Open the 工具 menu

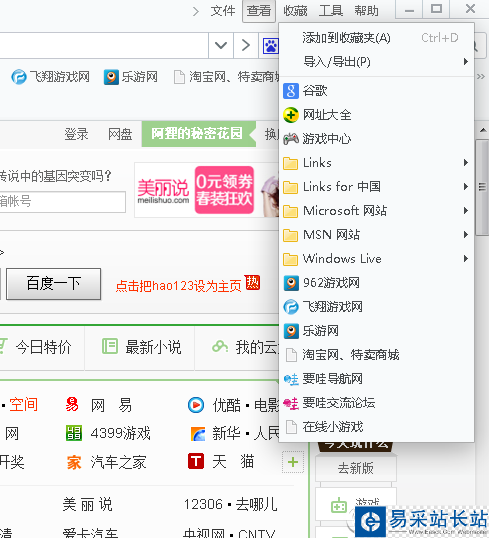[331, 11]
